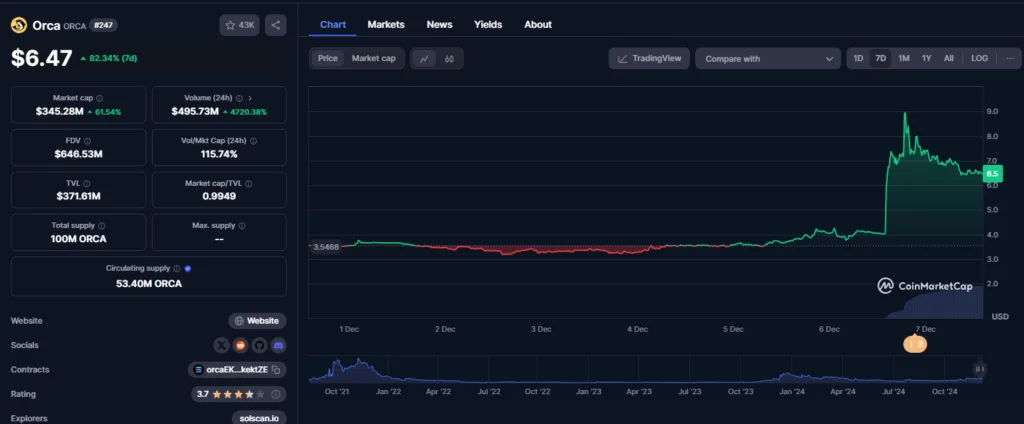Open the Reddit social link

tap(241, 345)
